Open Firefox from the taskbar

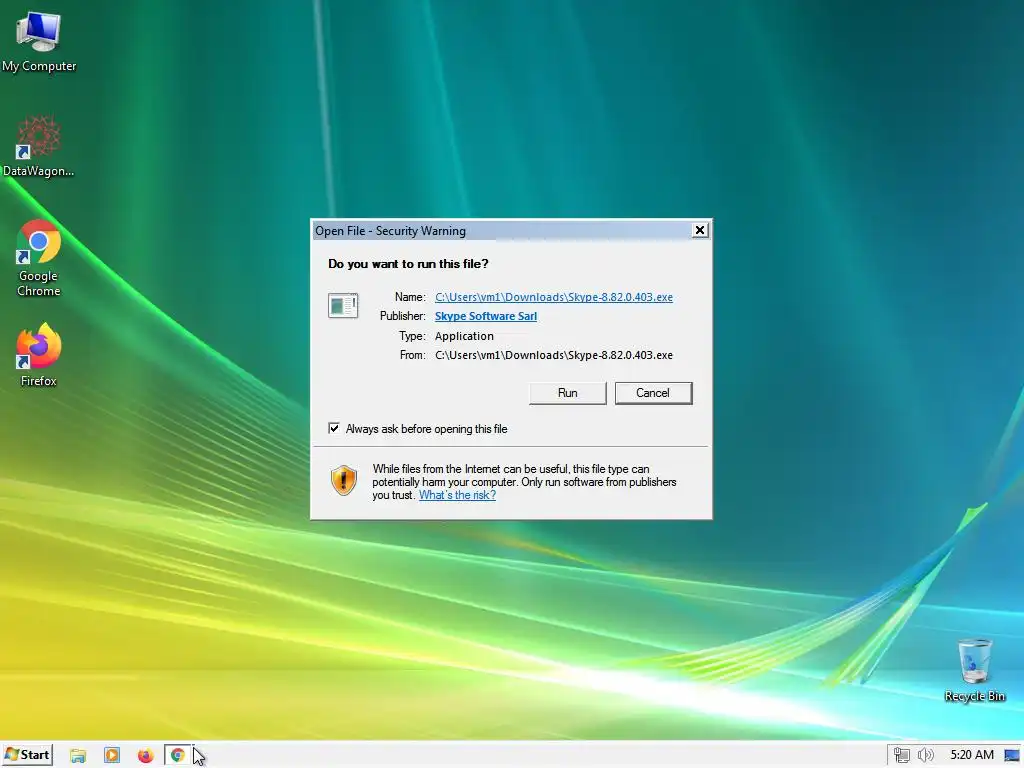pos(145,756)
